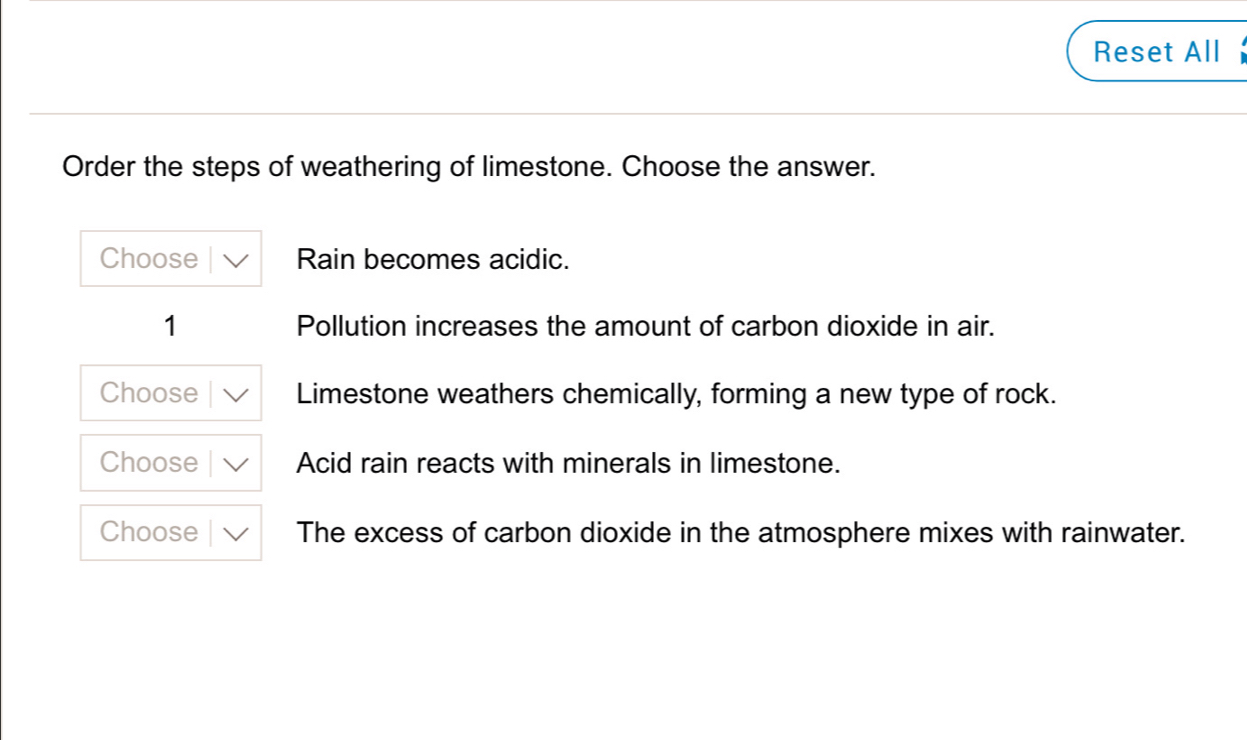Click the "Pollution increases the amount" statement
The image size is (1247, 740).
(x=646, y=326)
